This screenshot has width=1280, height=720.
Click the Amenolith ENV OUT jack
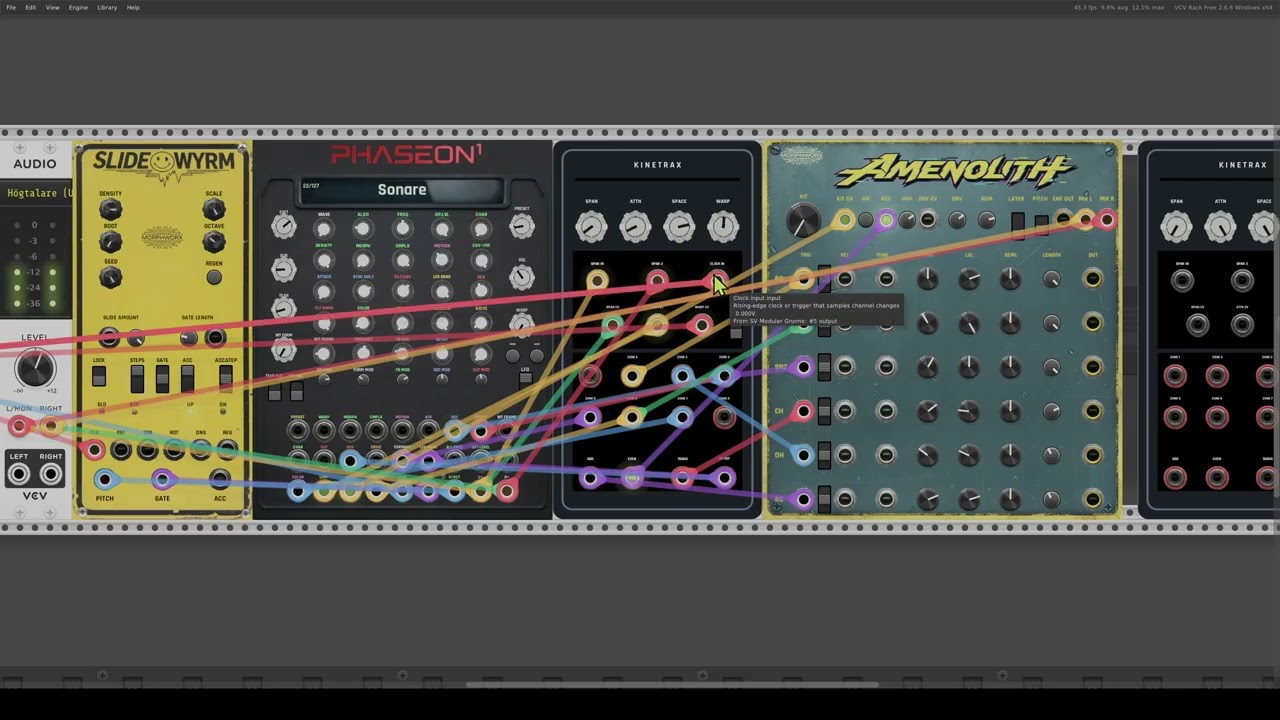pyautogui.click(x=1063, y=220)
